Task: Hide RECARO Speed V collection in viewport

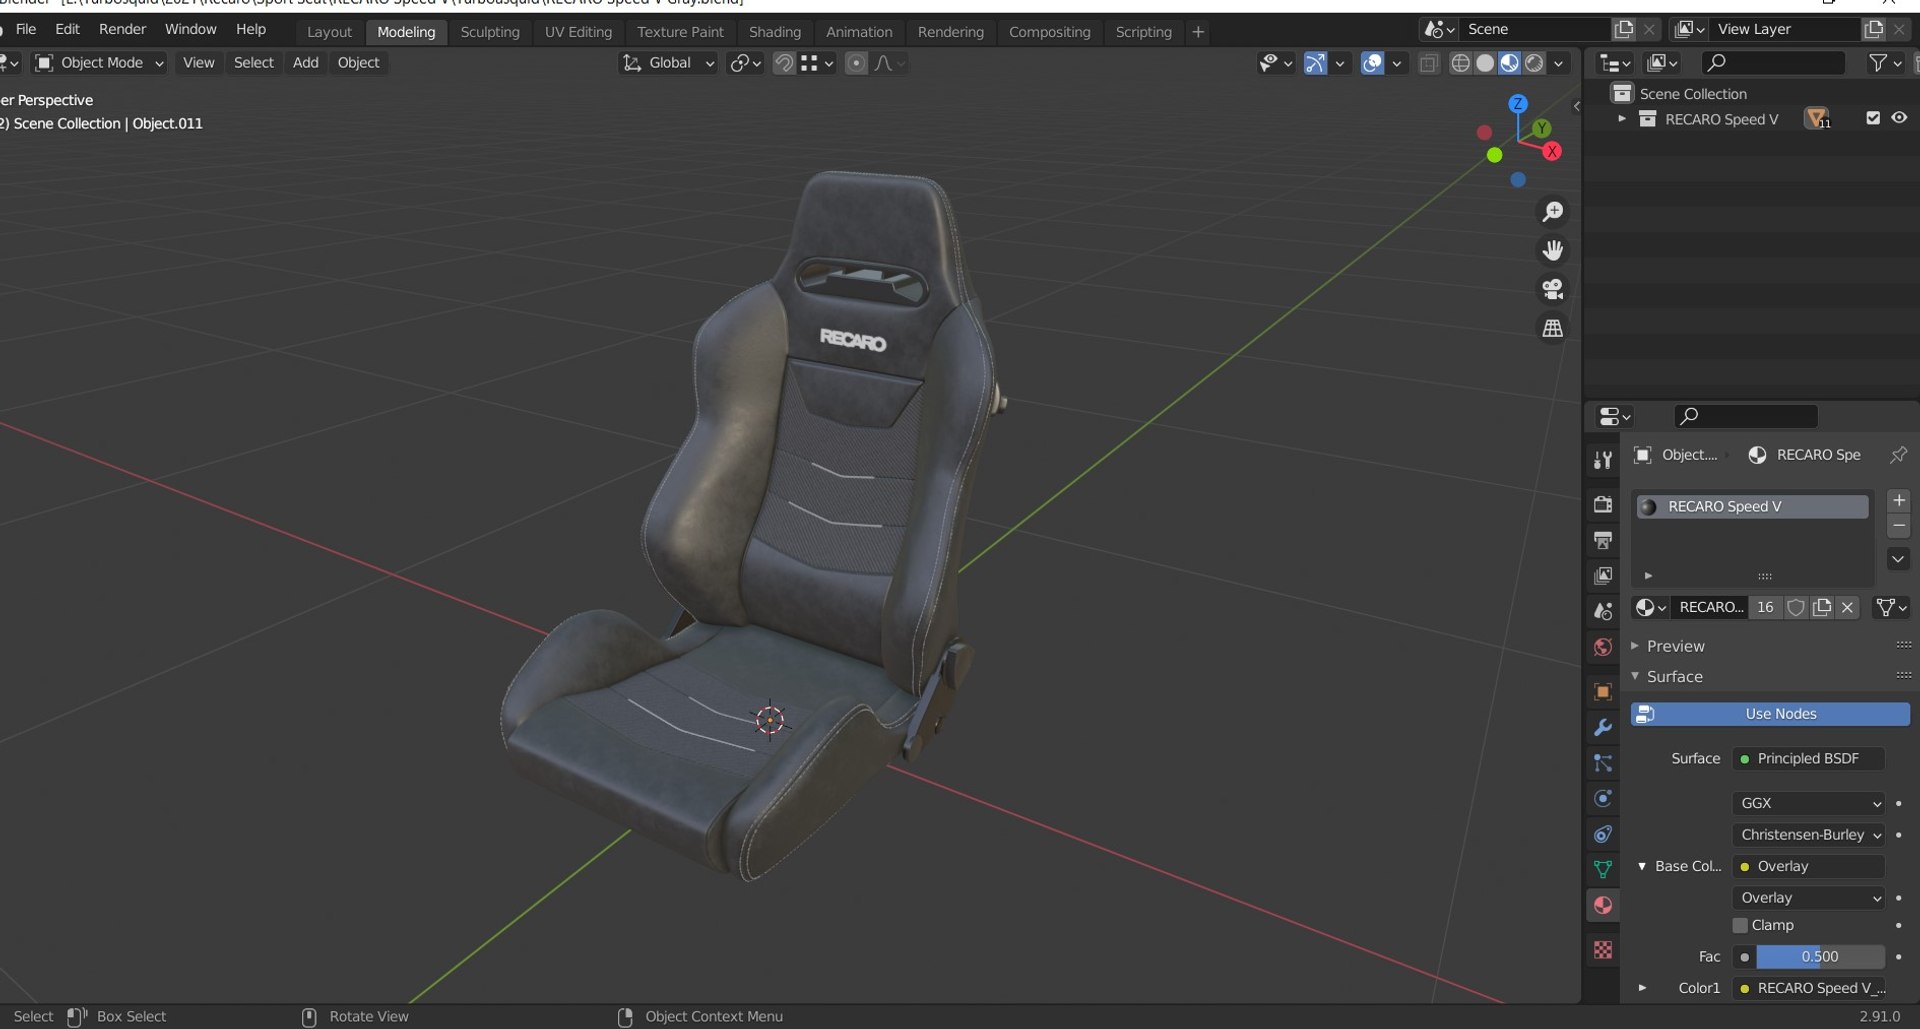Action: (1898, 118)
